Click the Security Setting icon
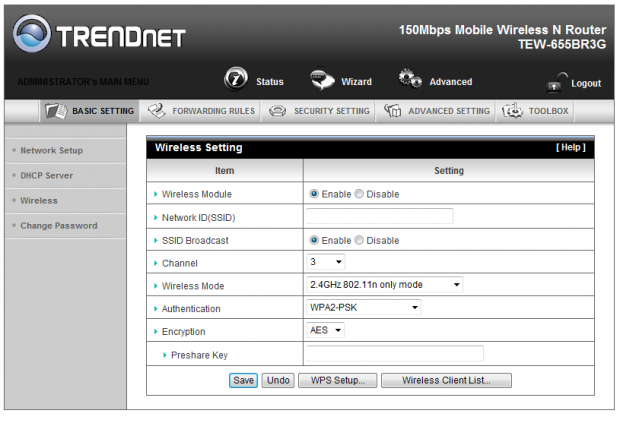Viewport: 620px width, 423px height. tap(278, 111)
